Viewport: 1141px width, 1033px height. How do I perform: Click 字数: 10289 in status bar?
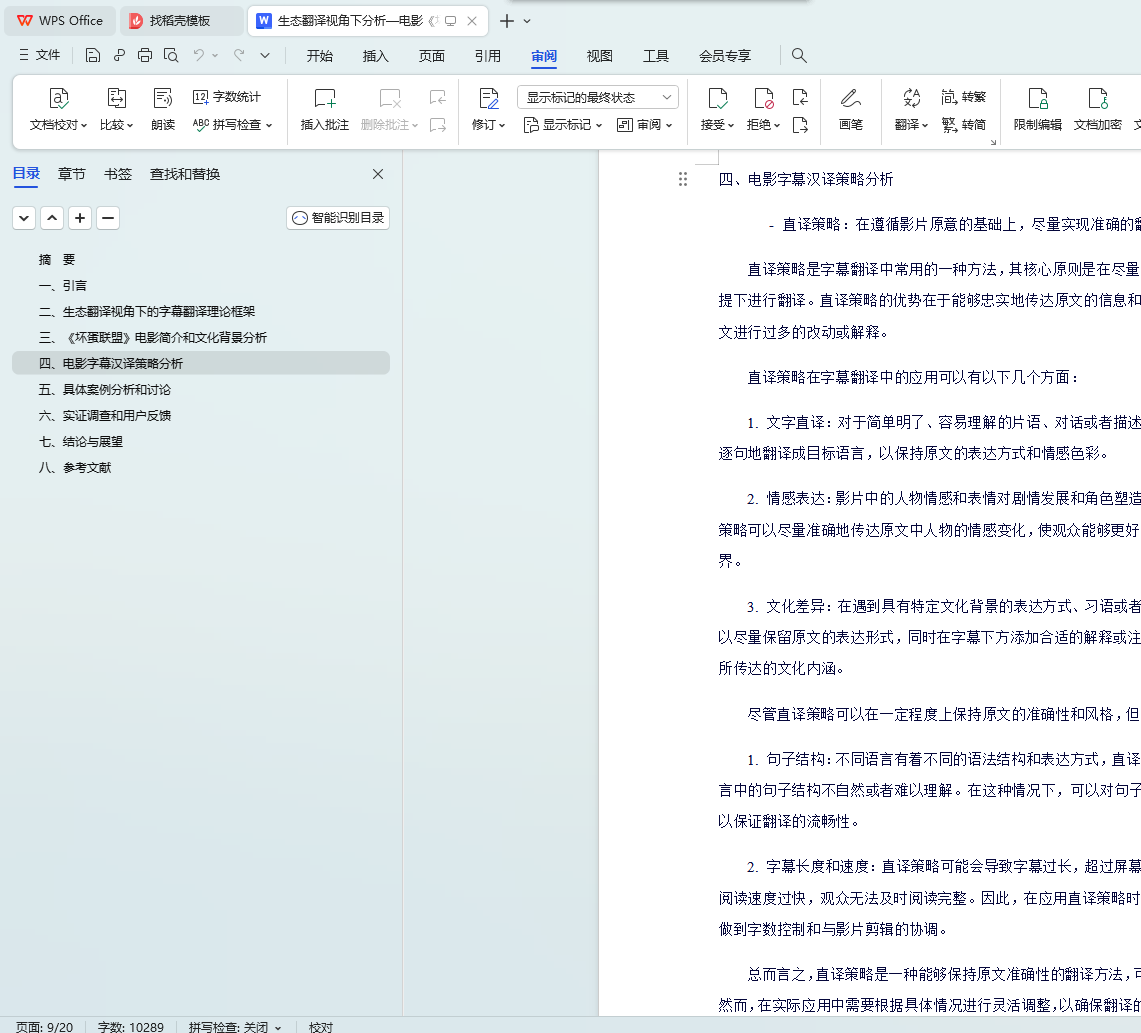pos(131,1026)
